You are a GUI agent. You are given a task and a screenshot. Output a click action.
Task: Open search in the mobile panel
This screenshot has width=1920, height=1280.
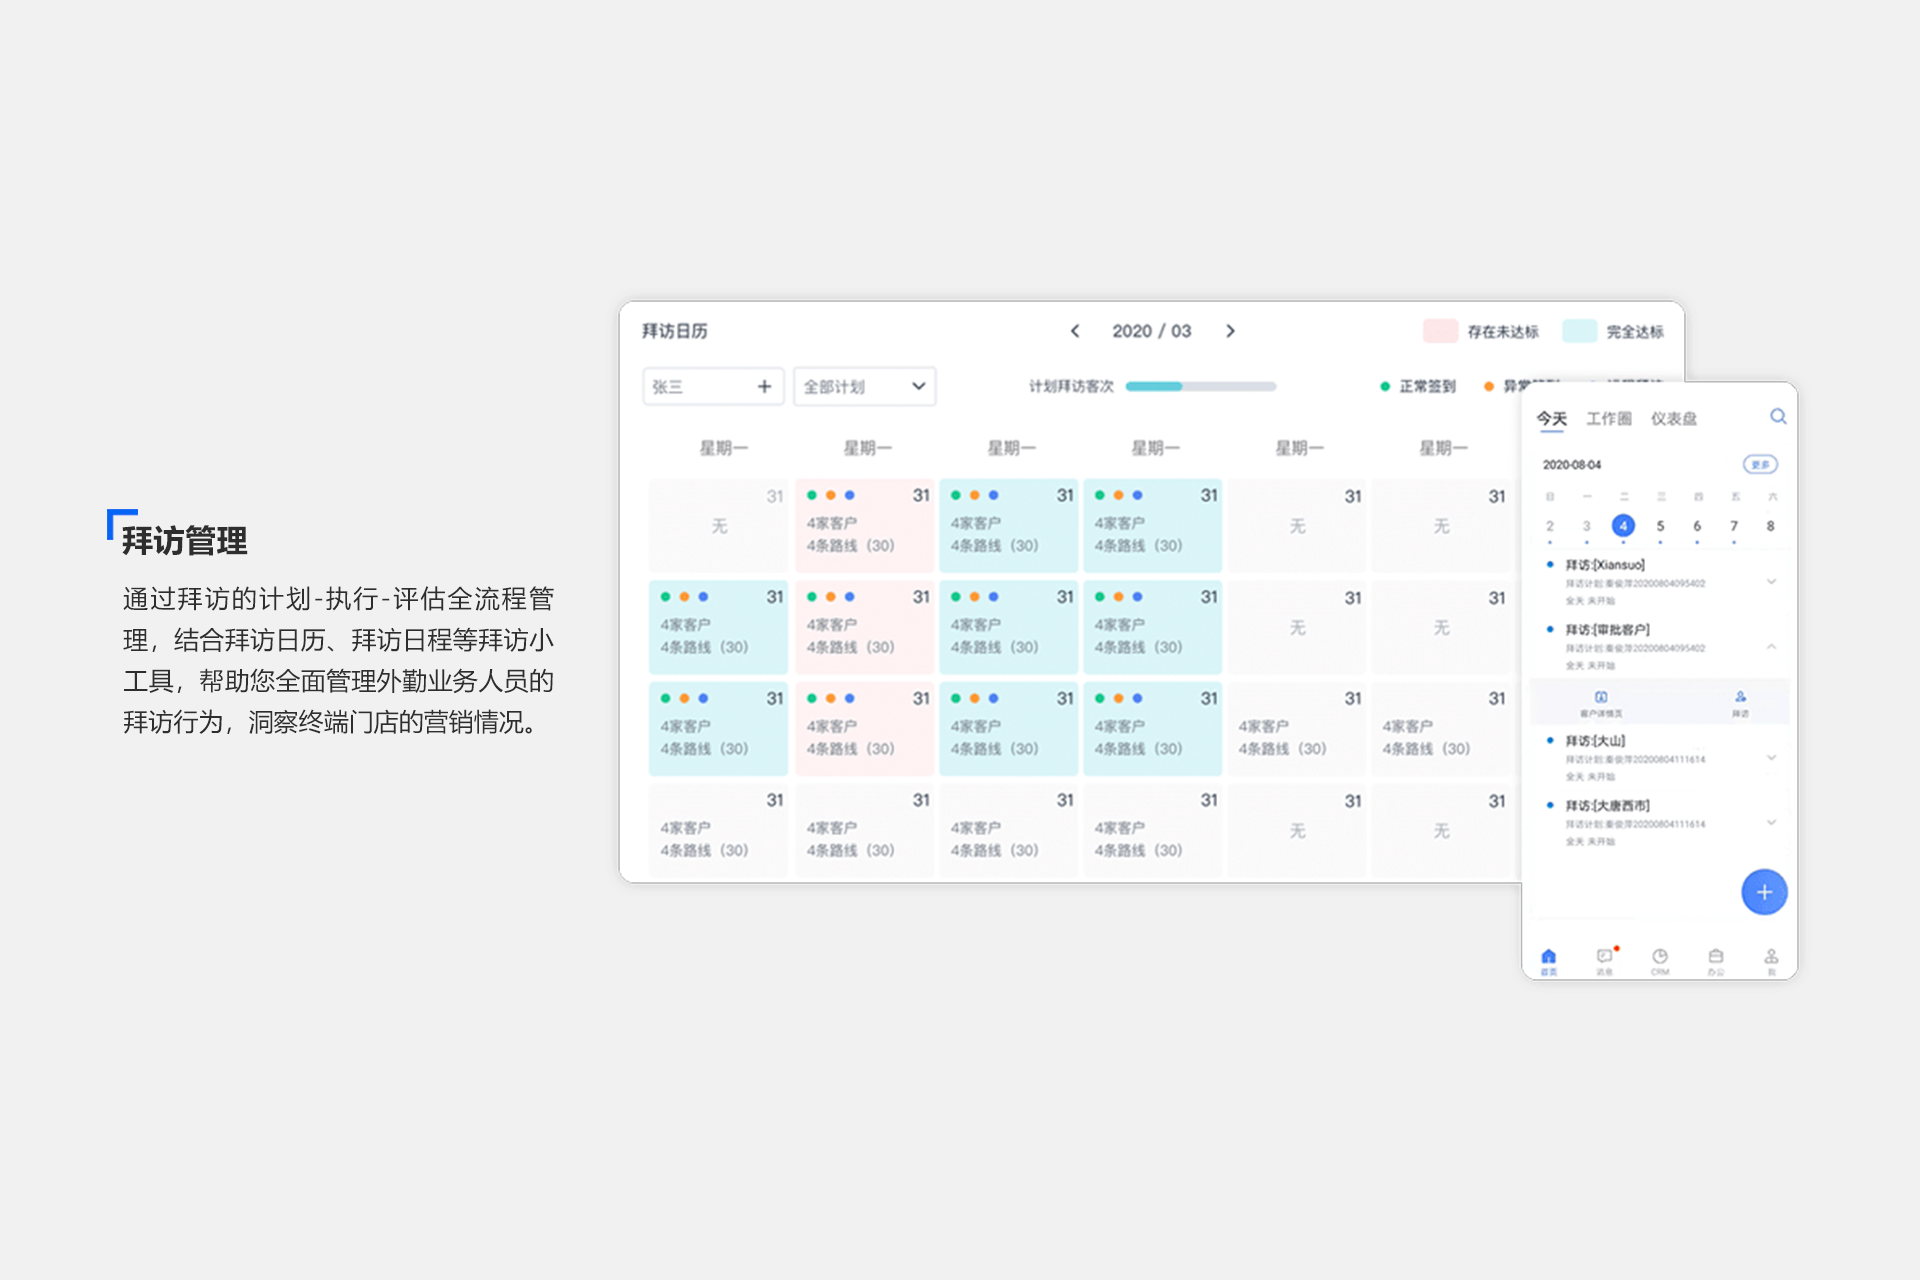click(x=1777, y=416)
